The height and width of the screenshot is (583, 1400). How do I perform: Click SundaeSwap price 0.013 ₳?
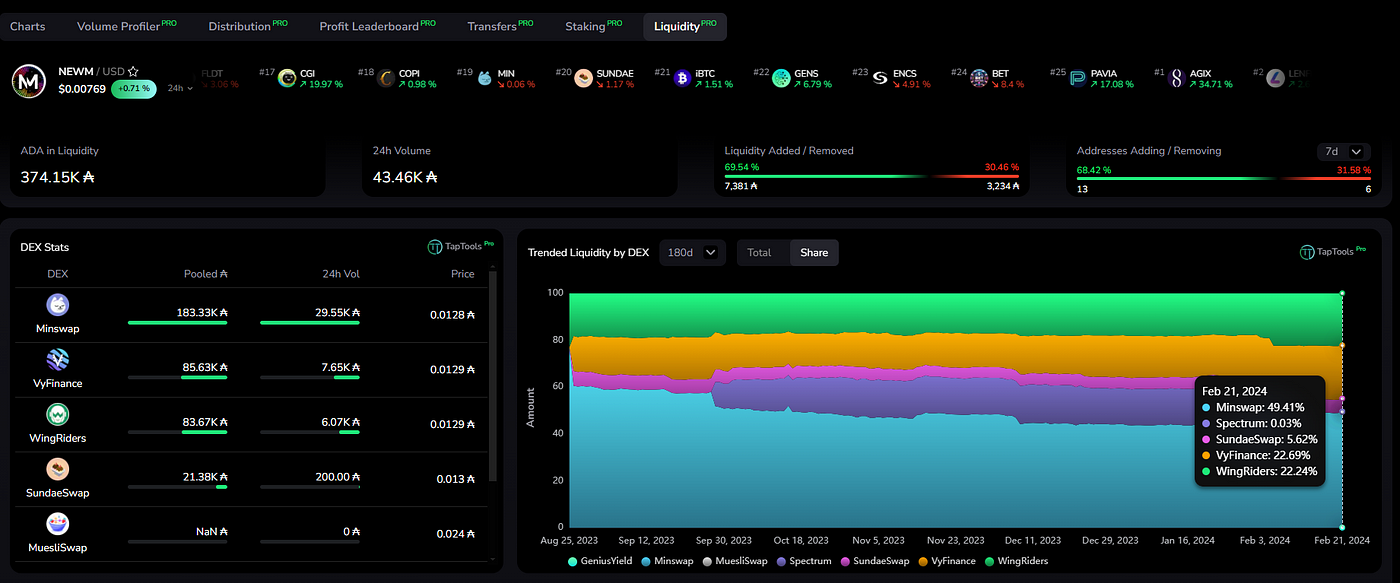point(455,478)
